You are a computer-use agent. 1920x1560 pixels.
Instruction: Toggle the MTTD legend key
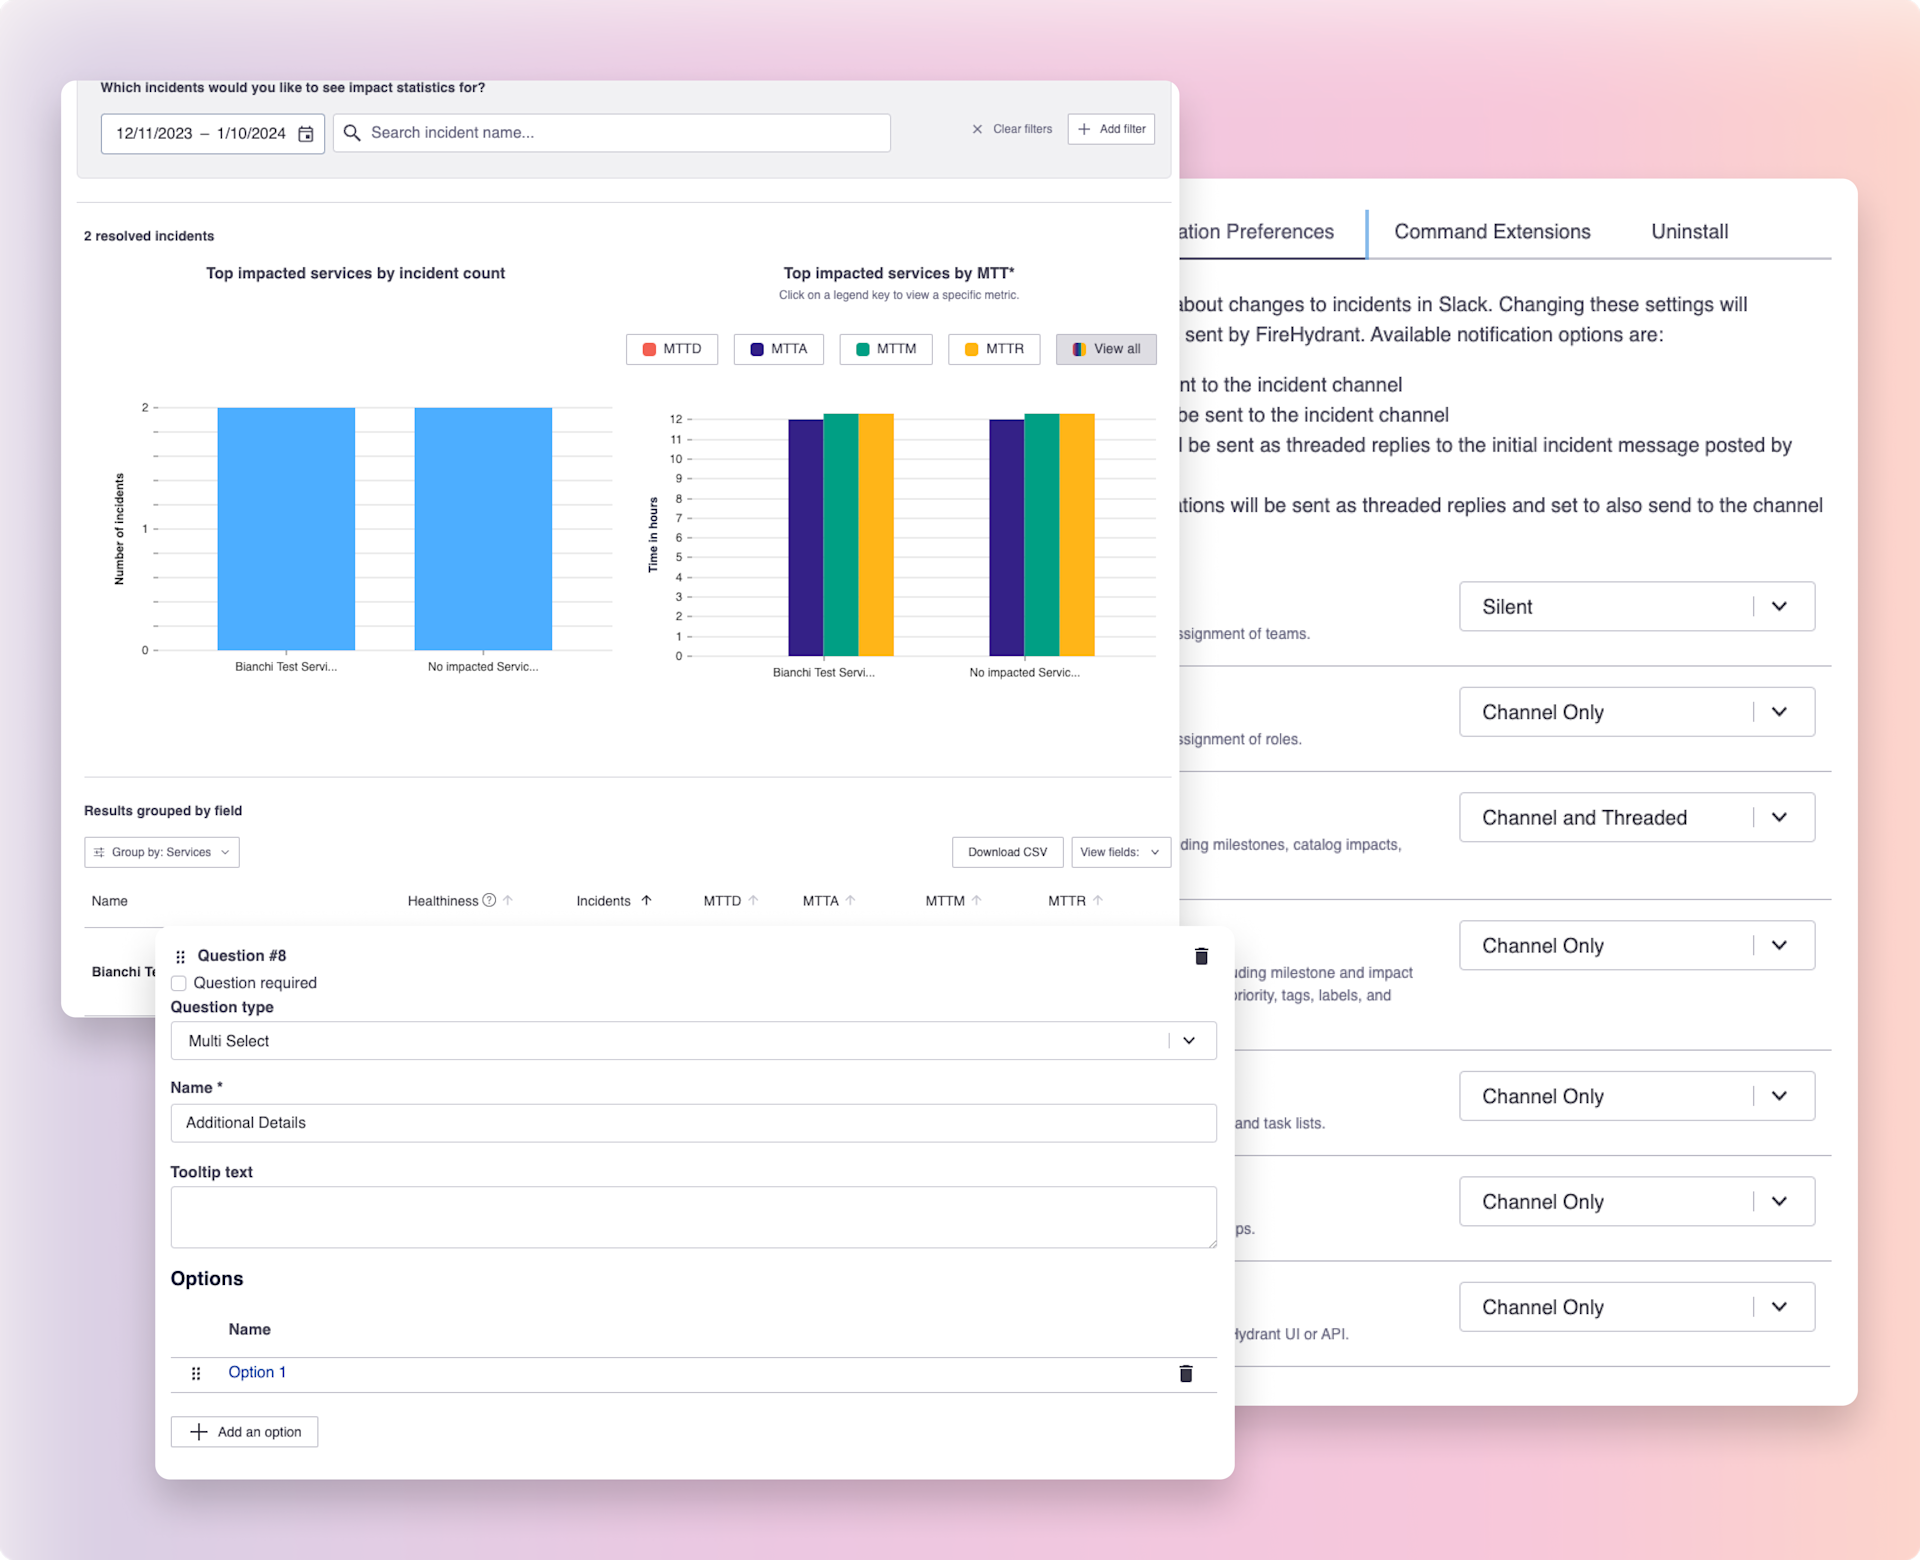(672, 349)
